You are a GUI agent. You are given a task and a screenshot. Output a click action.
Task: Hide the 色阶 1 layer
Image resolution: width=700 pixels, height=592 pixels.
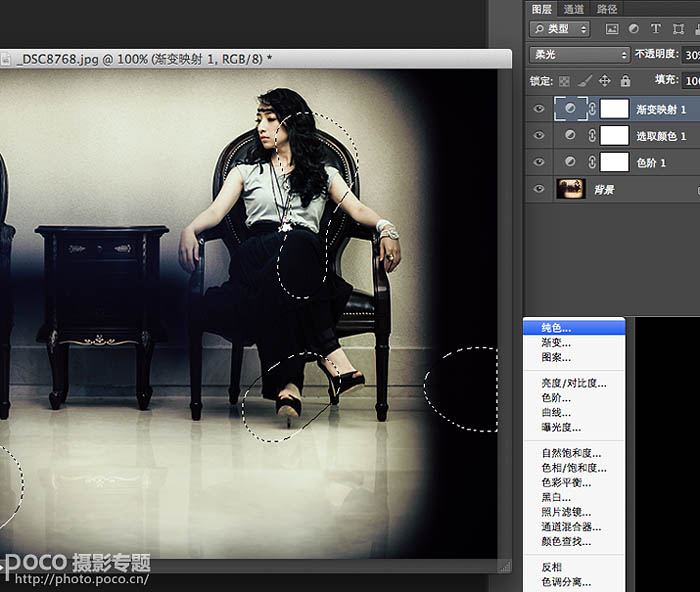click(540, 161)
